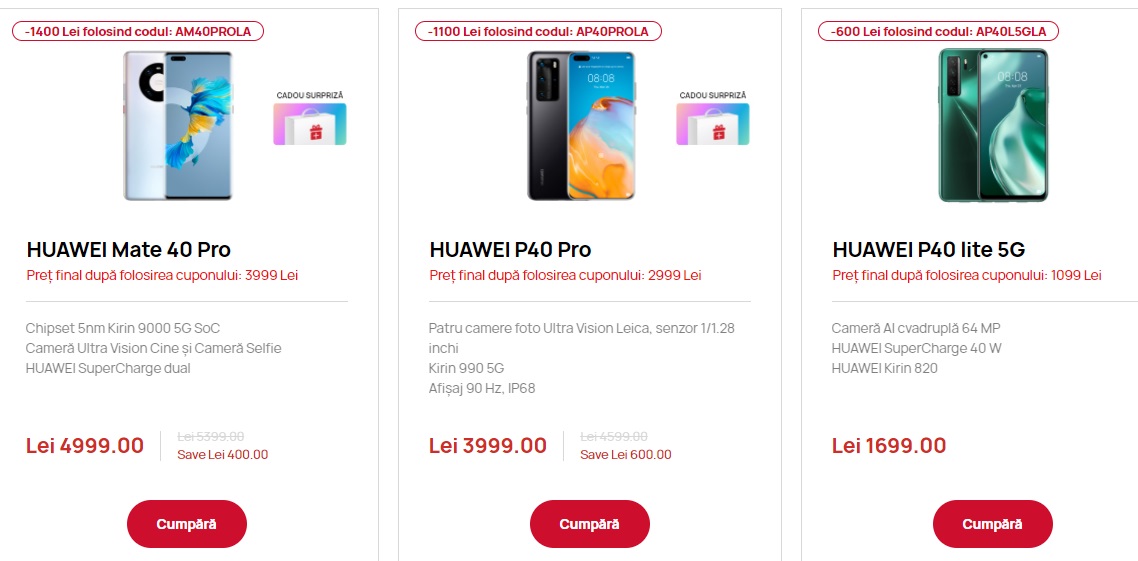Select the AM40PROLA coupon code badge

tap(138, 31)
